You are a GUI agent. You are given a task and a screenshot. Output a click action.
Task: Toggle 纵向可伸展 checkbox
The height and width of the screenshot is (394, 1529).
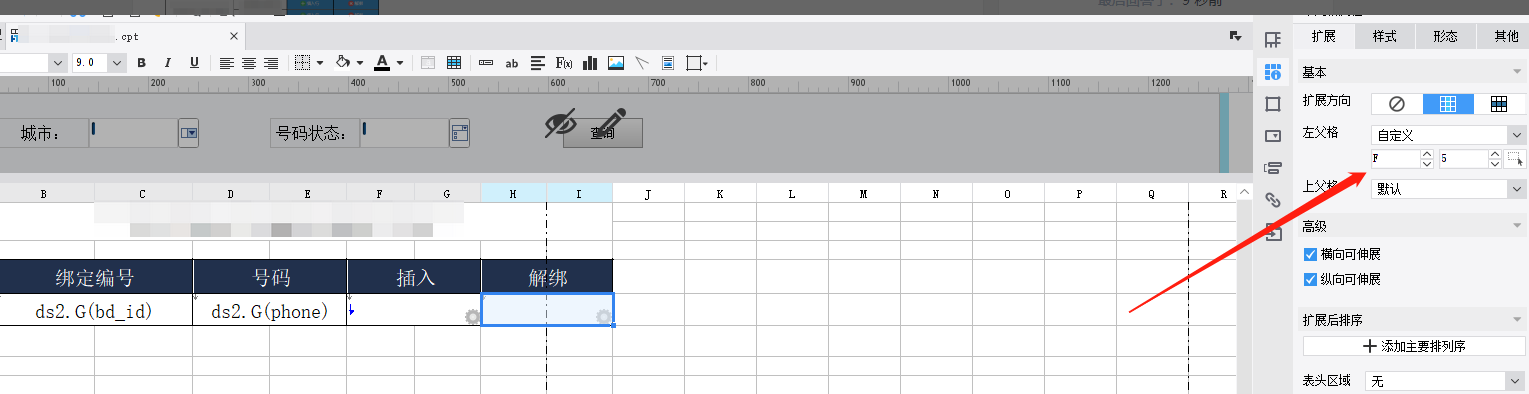point(1311,279)
